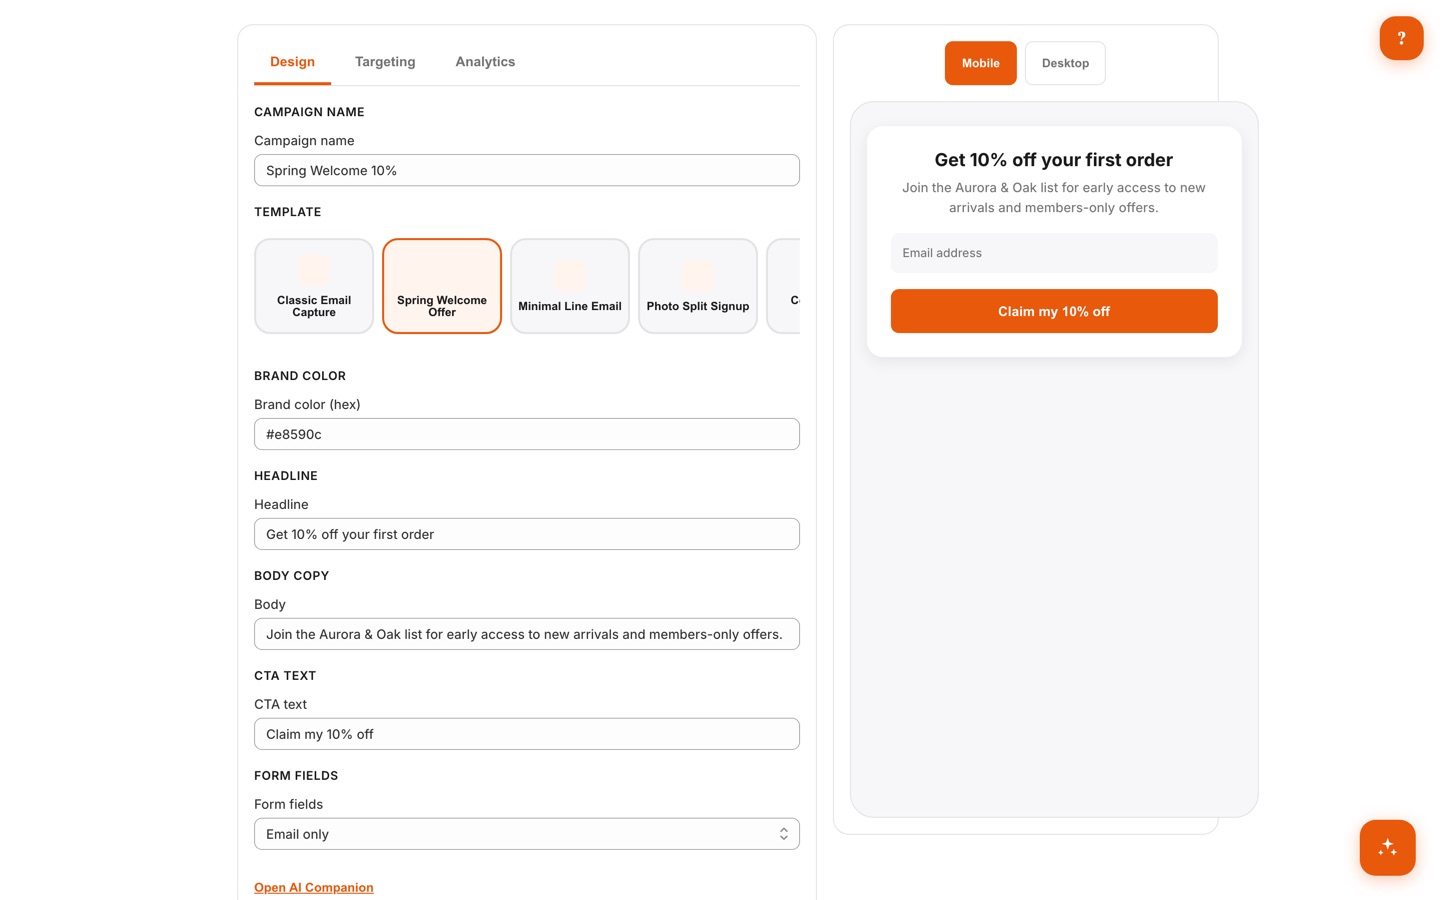Click the preview Email address field
1440x900 pixels.
(1054, 253)
